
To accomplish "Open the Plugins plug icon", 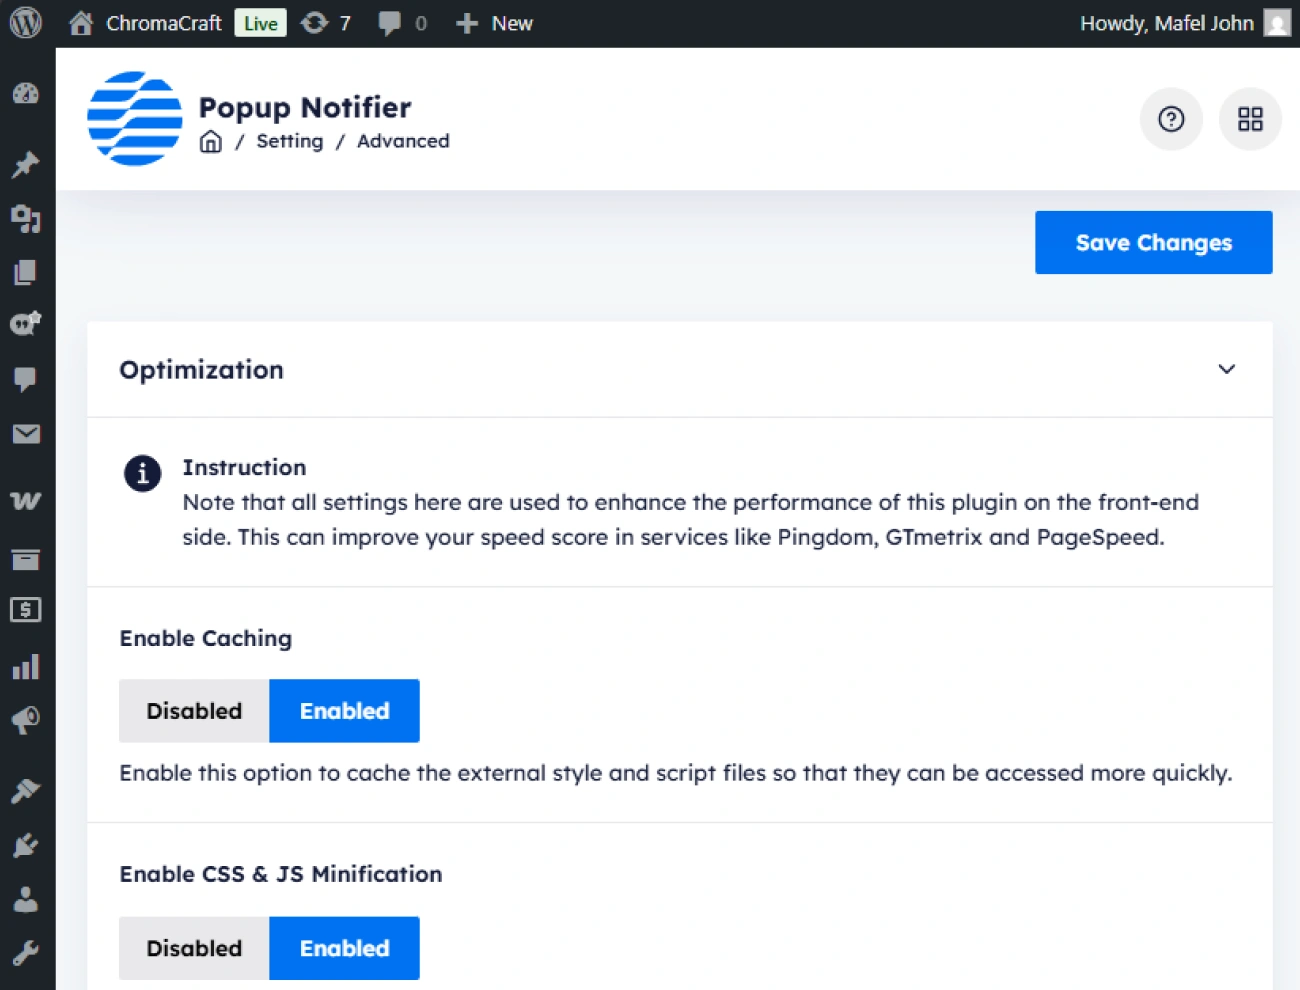I will [26, 845].
